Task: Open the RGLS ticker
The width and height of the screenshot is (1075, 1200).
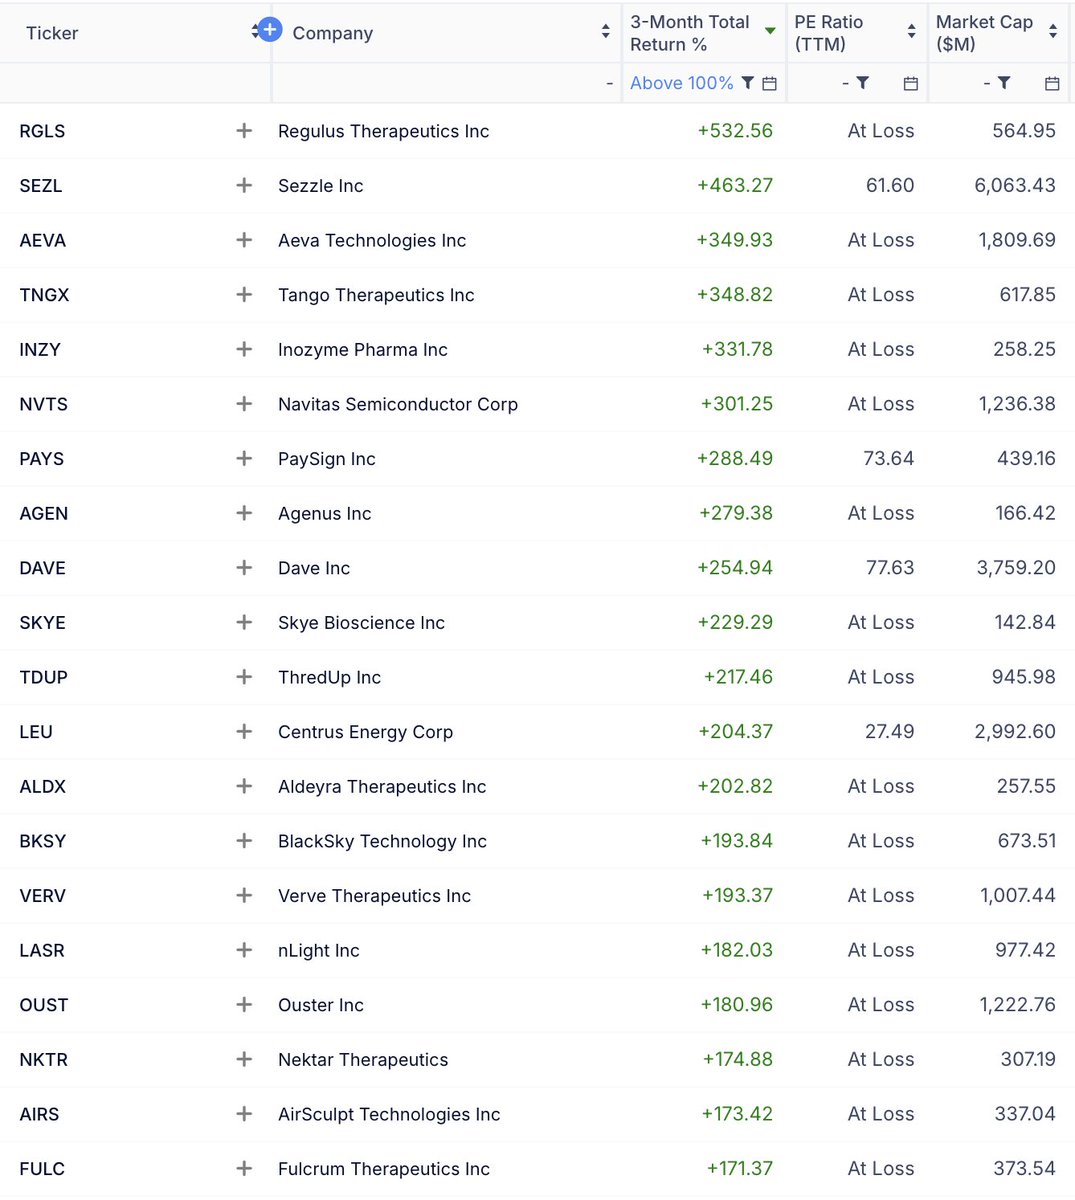Action: click(x=42, y=131)
